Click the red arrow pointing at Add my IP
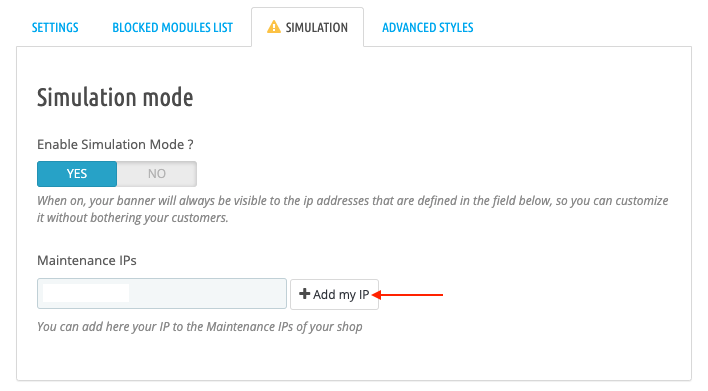The height and width of the screenshot is (391, 708). coord(408,295)
